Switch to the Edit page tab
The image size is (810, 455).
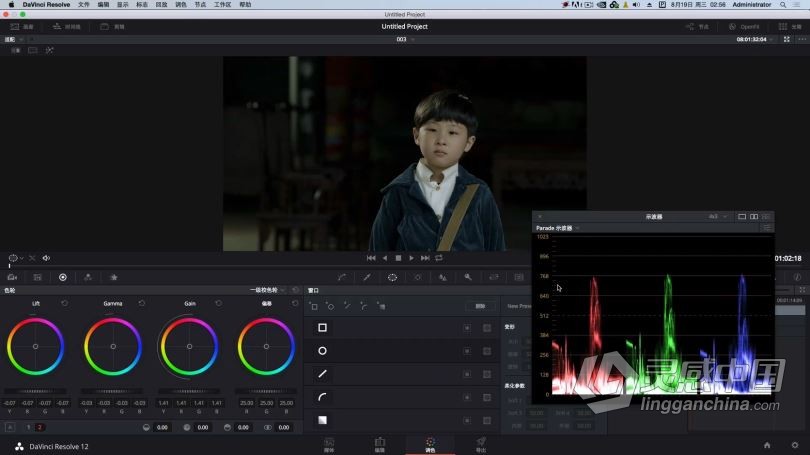380,444
